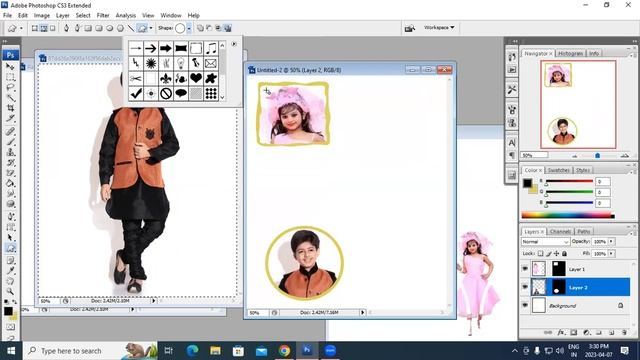This screenshot has width=640, height=360.
Task: Select the Path Selection arrow tool
Action: click(10, 238)
